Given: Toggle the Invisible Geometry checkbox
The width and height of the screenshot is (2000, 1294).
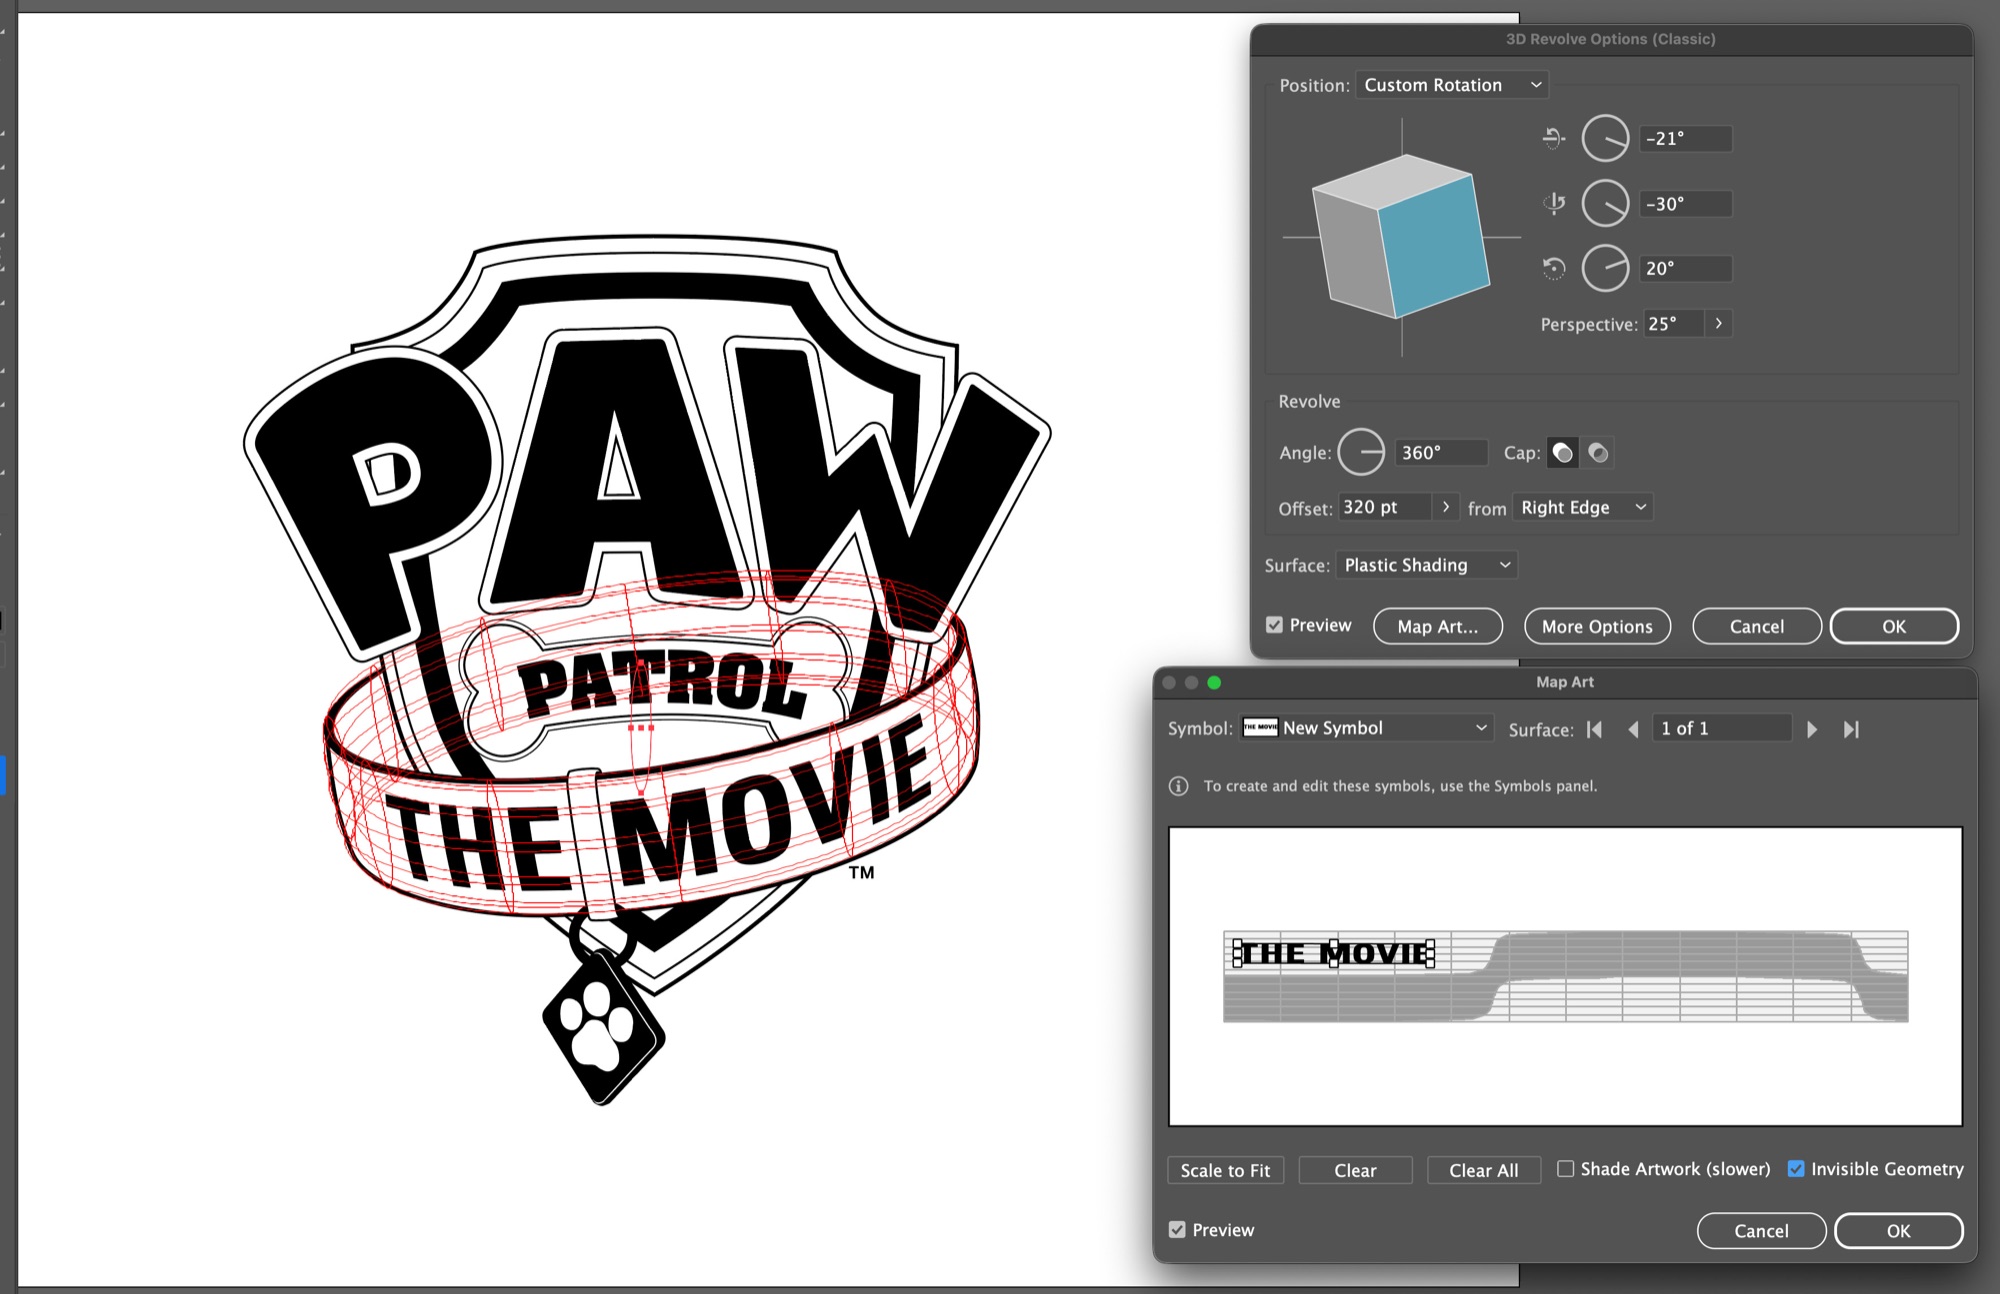Looking at the screenshot, I should pyautogui.click(x=1796, y=1169).
